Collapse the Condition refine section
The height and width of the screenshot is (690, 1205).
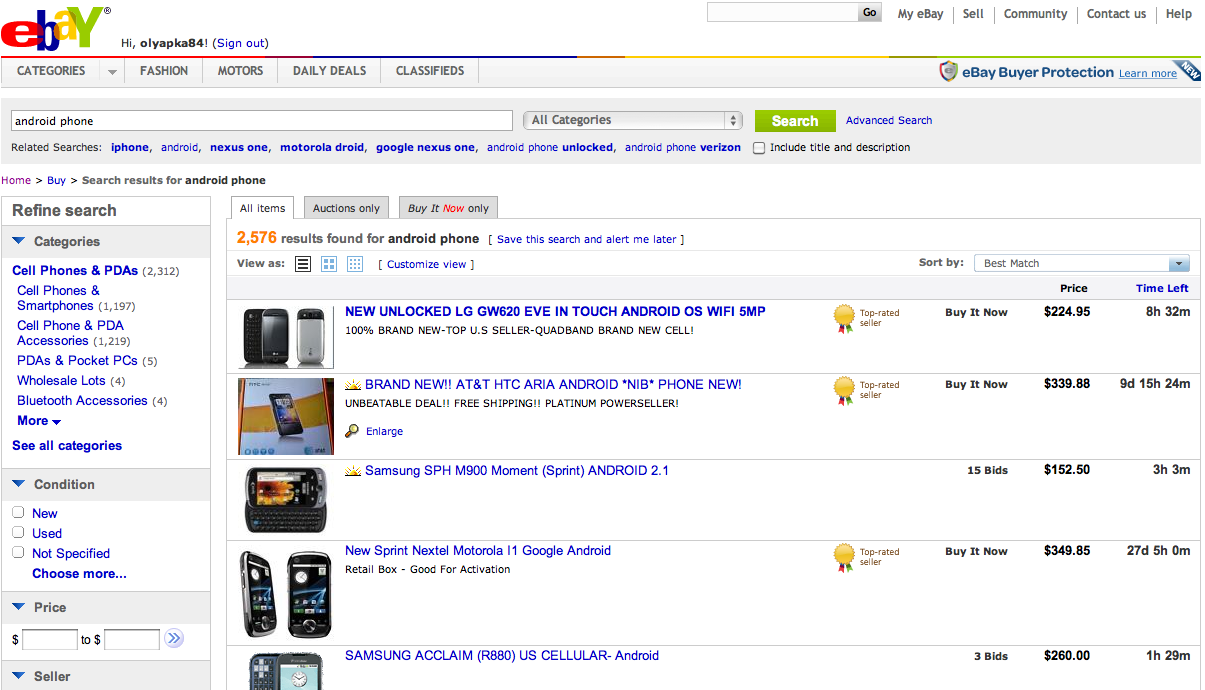[x=19, y=484]
